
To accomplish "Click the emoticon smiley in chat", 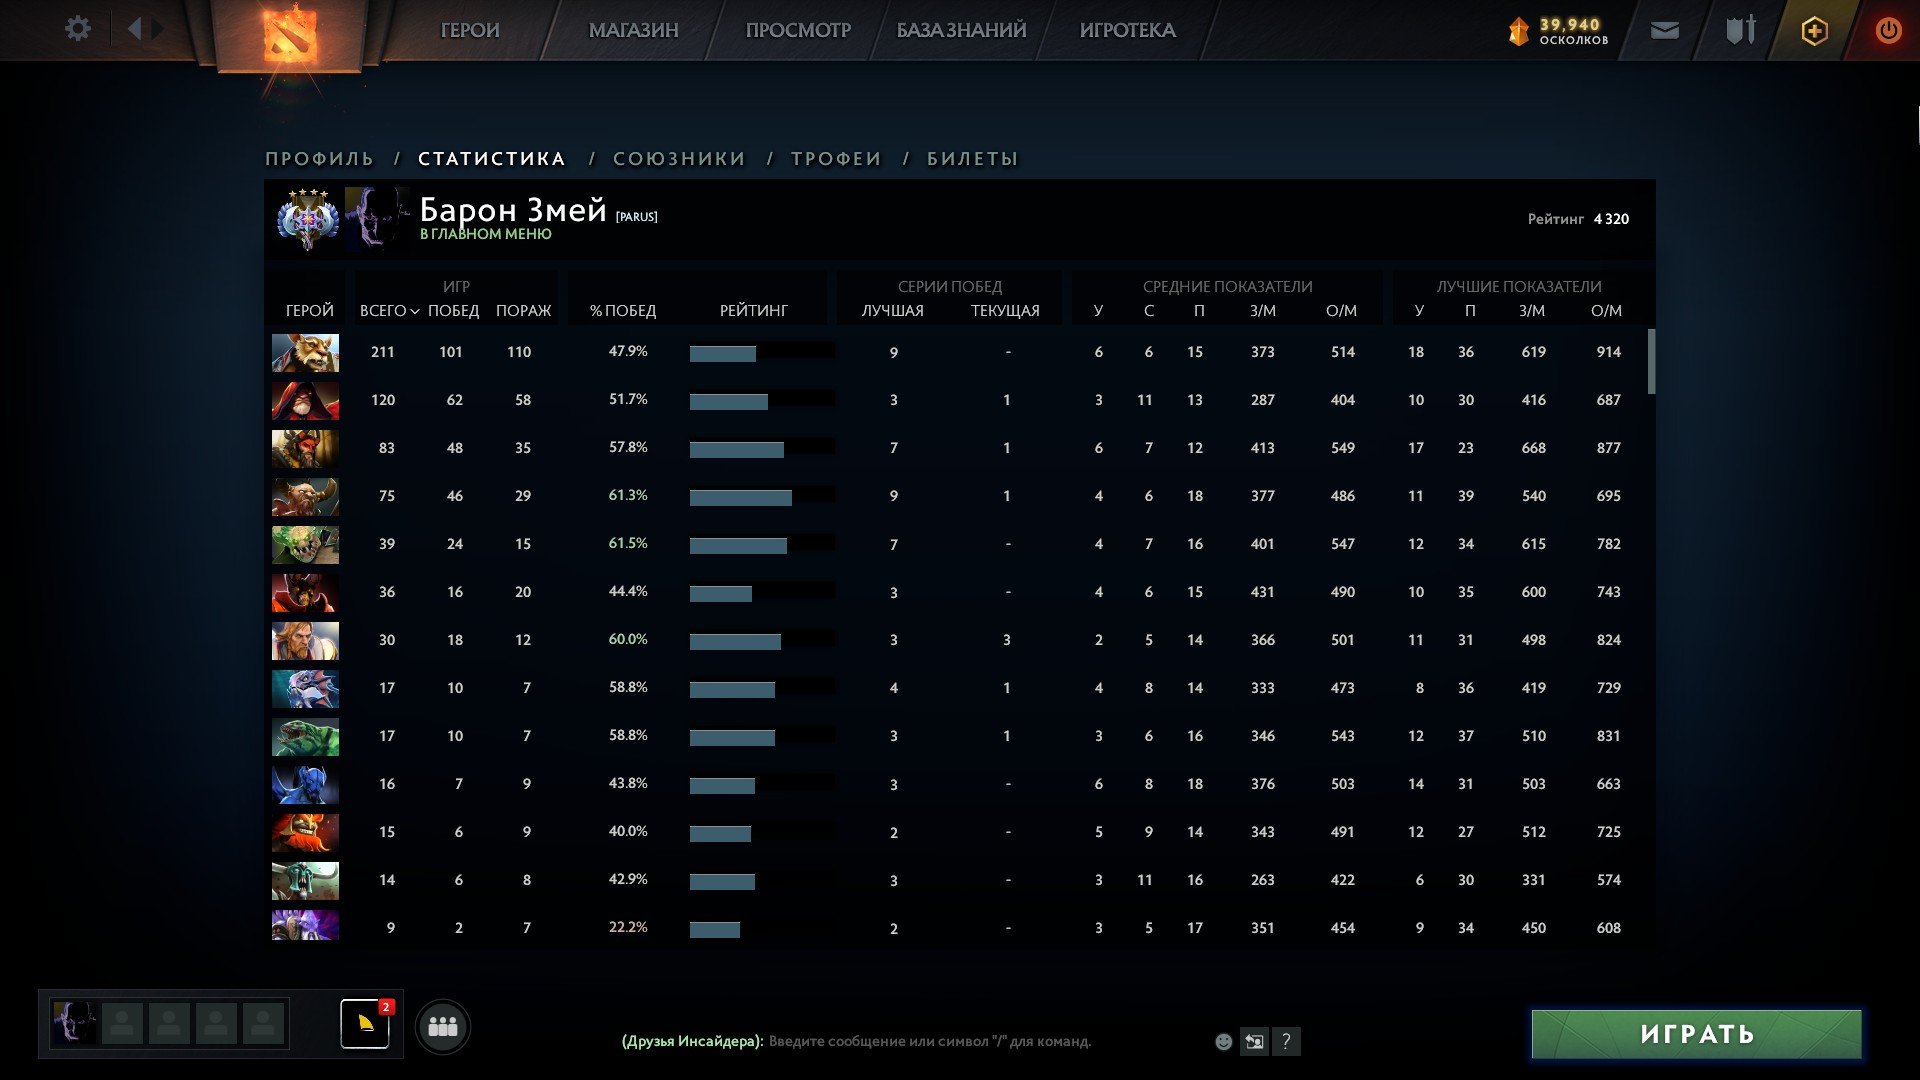I will pyautogui.click(x=1223, y=1042).
